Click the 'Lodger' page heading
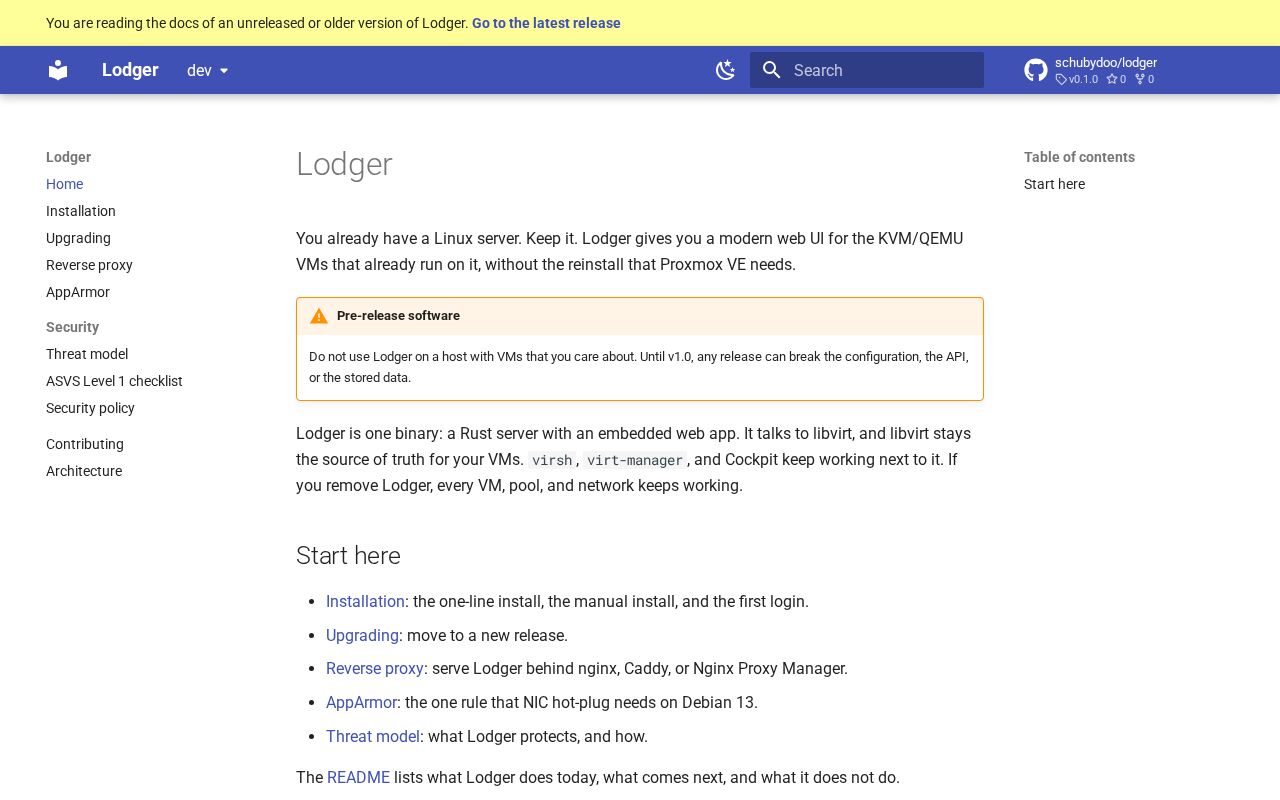 click(344, 164)
